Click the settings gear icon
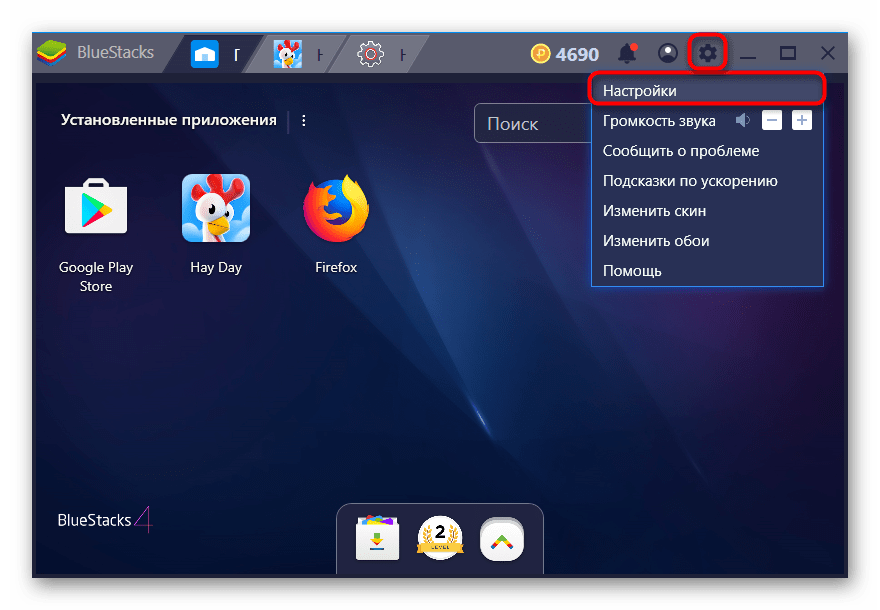 point(708,53)
